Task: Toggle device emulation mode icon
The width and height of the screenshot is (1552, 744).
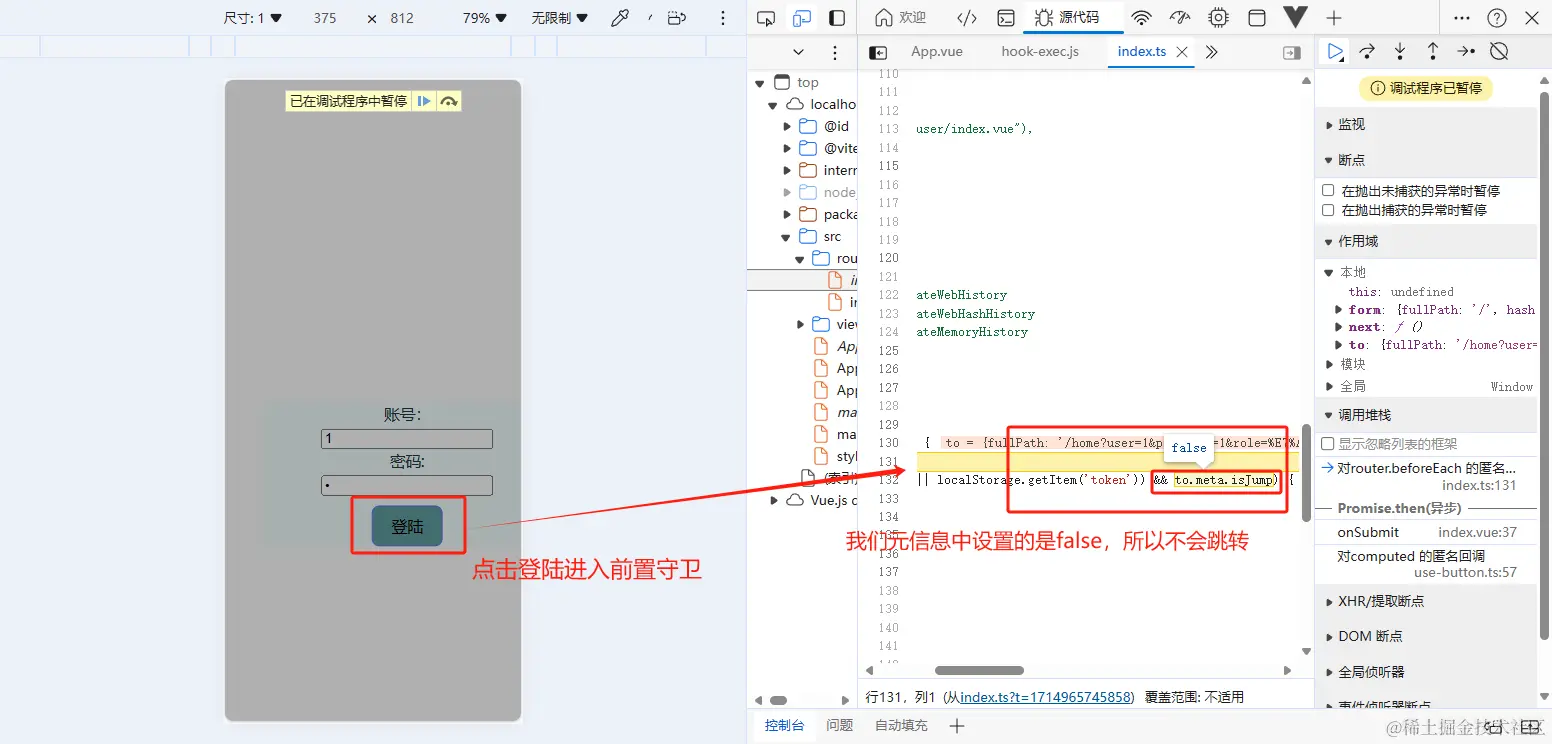Action: click(801, 18)
